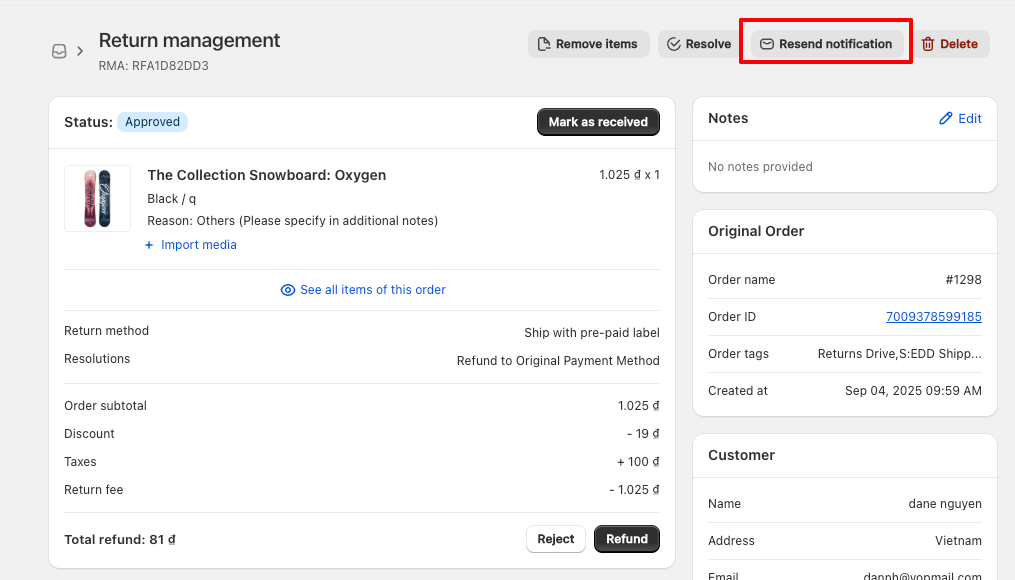Viewport: 1015px width, 580px height.
Task: Click the plus icon next to Import media
Action: pos(150,245)
